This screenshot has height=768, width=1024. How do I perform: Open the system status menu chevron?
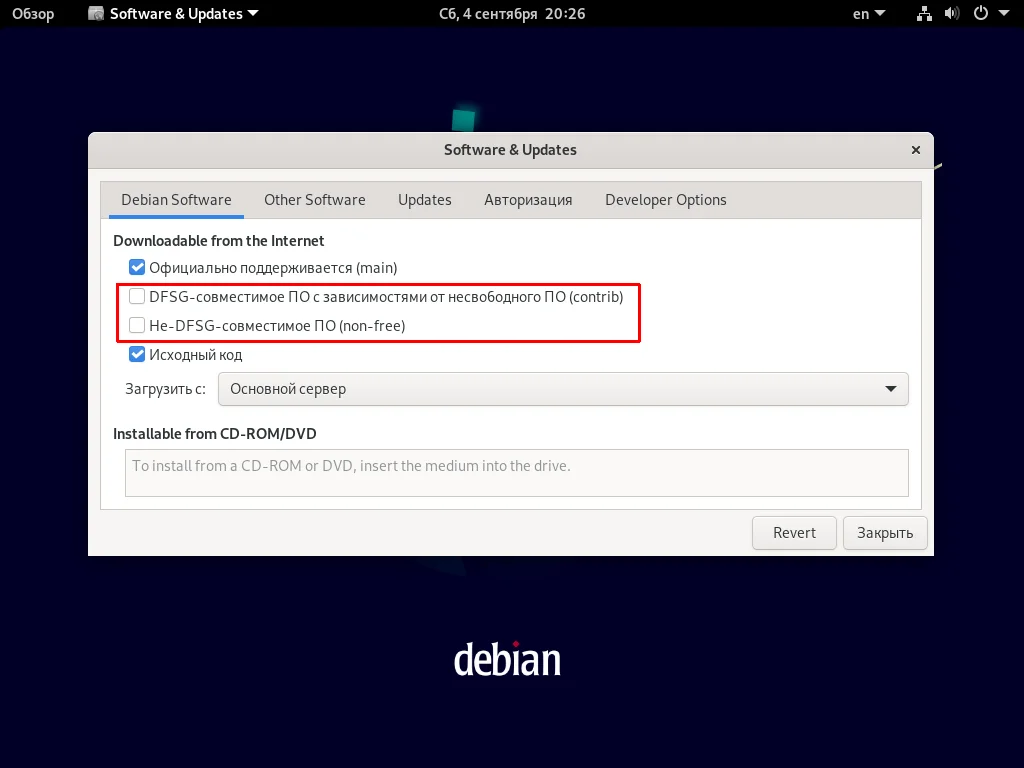[x=1005, y=13]
